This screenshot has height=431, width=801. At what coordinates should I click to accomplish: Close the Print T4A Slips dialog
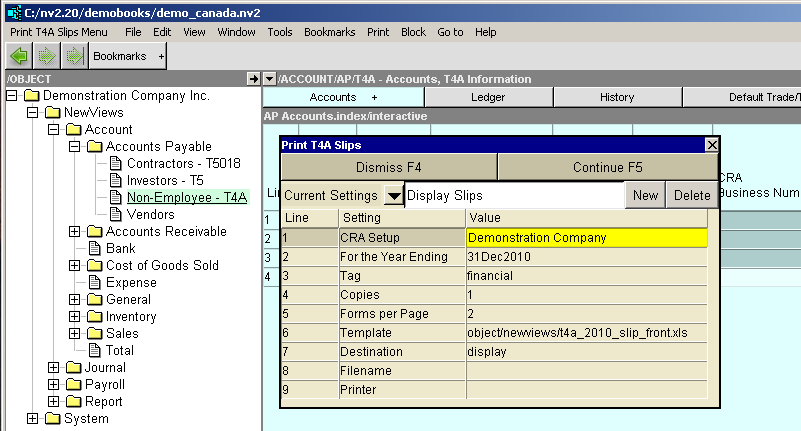(x=712, y=145)
